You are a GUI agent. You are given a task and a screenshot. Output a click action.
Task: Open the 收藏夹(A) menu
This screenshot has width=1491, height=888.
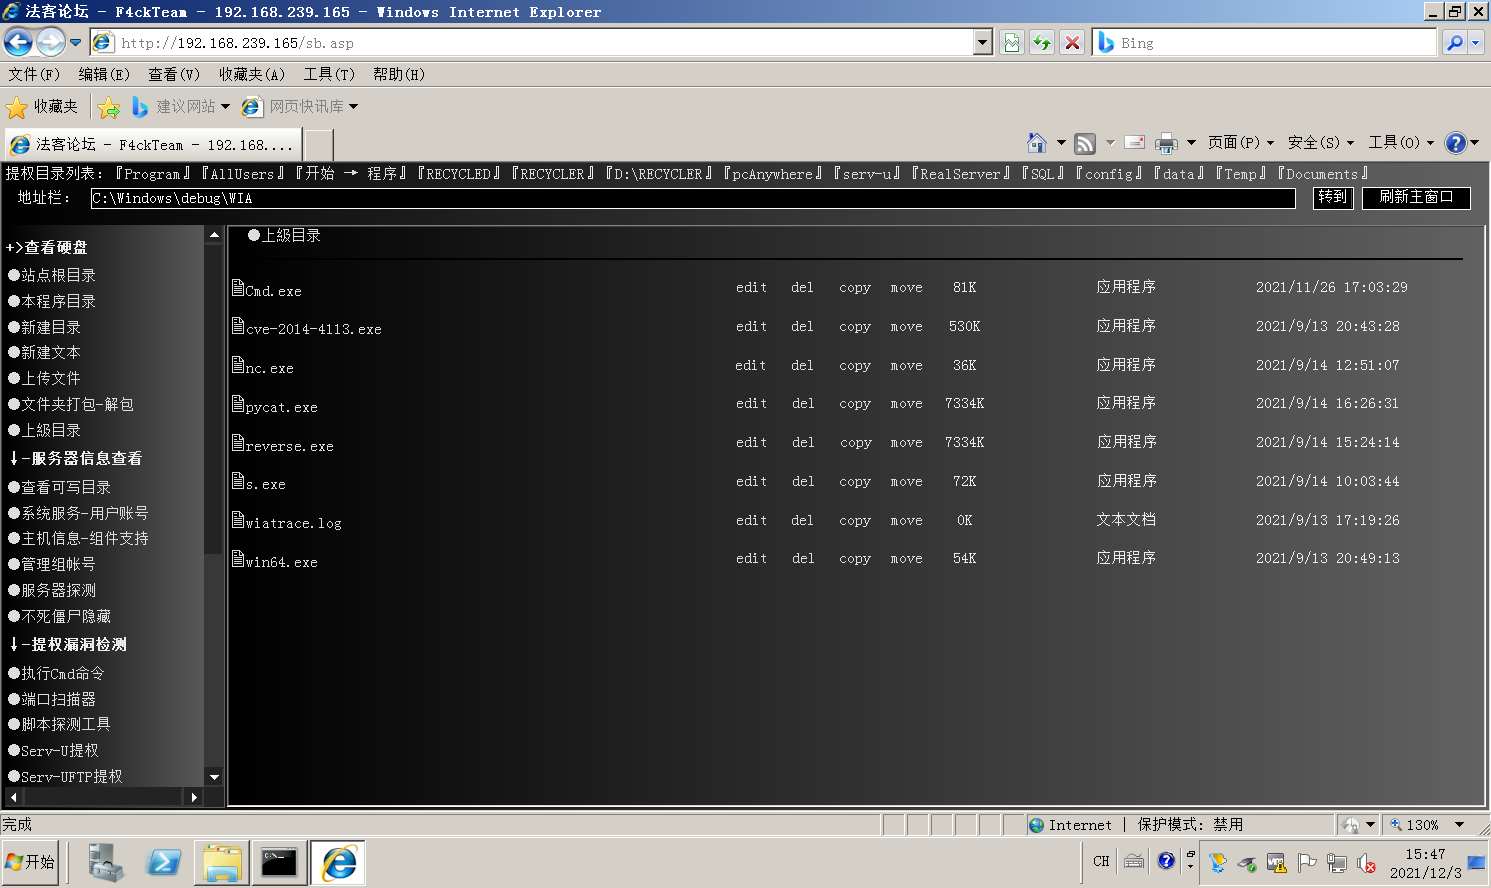pos(252,74)
